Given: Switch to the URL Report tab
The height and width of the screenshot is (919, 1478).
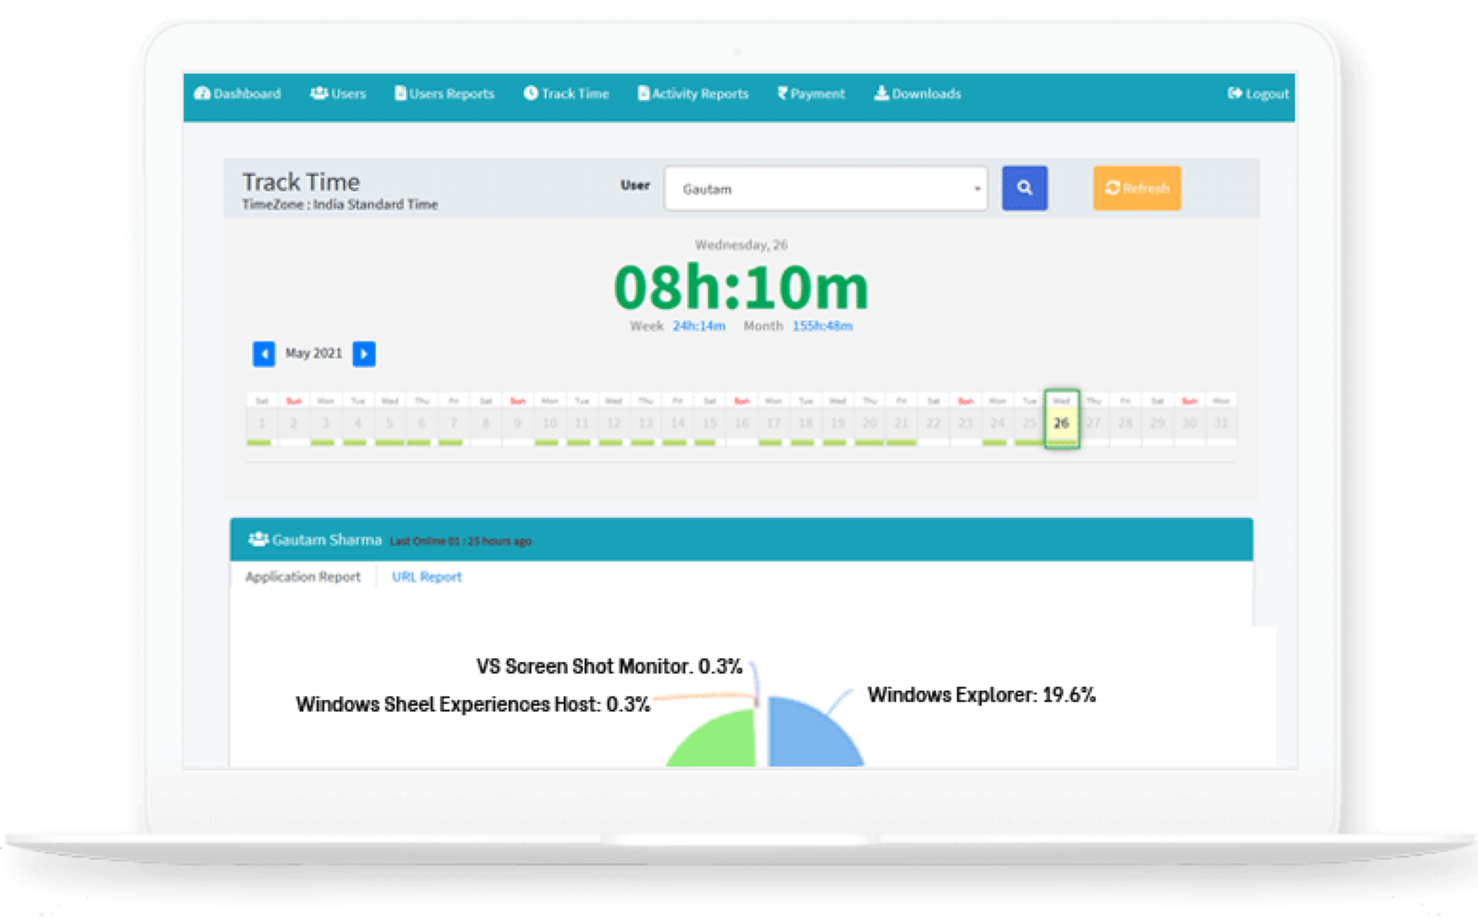Looking at the screenshot, I should coord(426,577).
